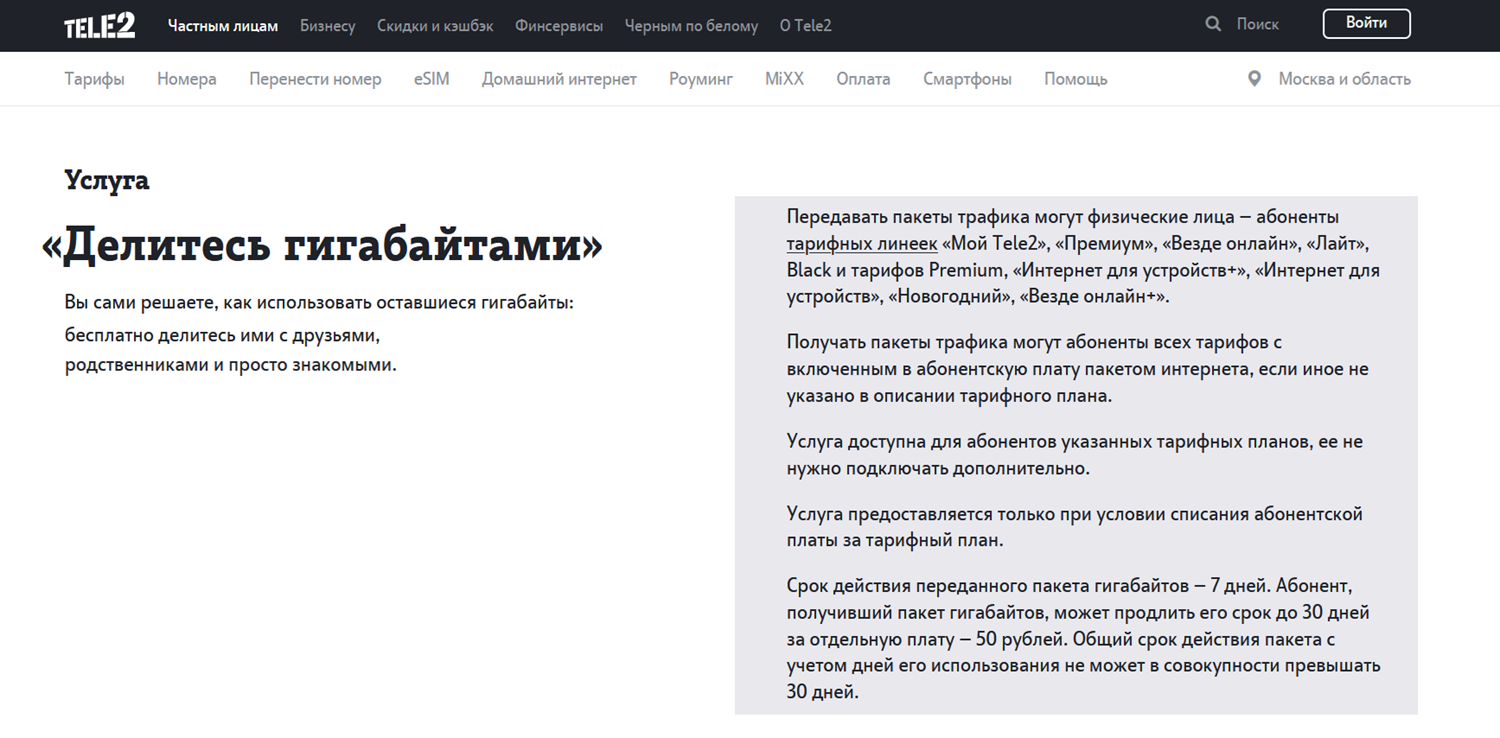Click the Войти login button
This screenshot has width=1500, height=738.
coord(1366,24)
